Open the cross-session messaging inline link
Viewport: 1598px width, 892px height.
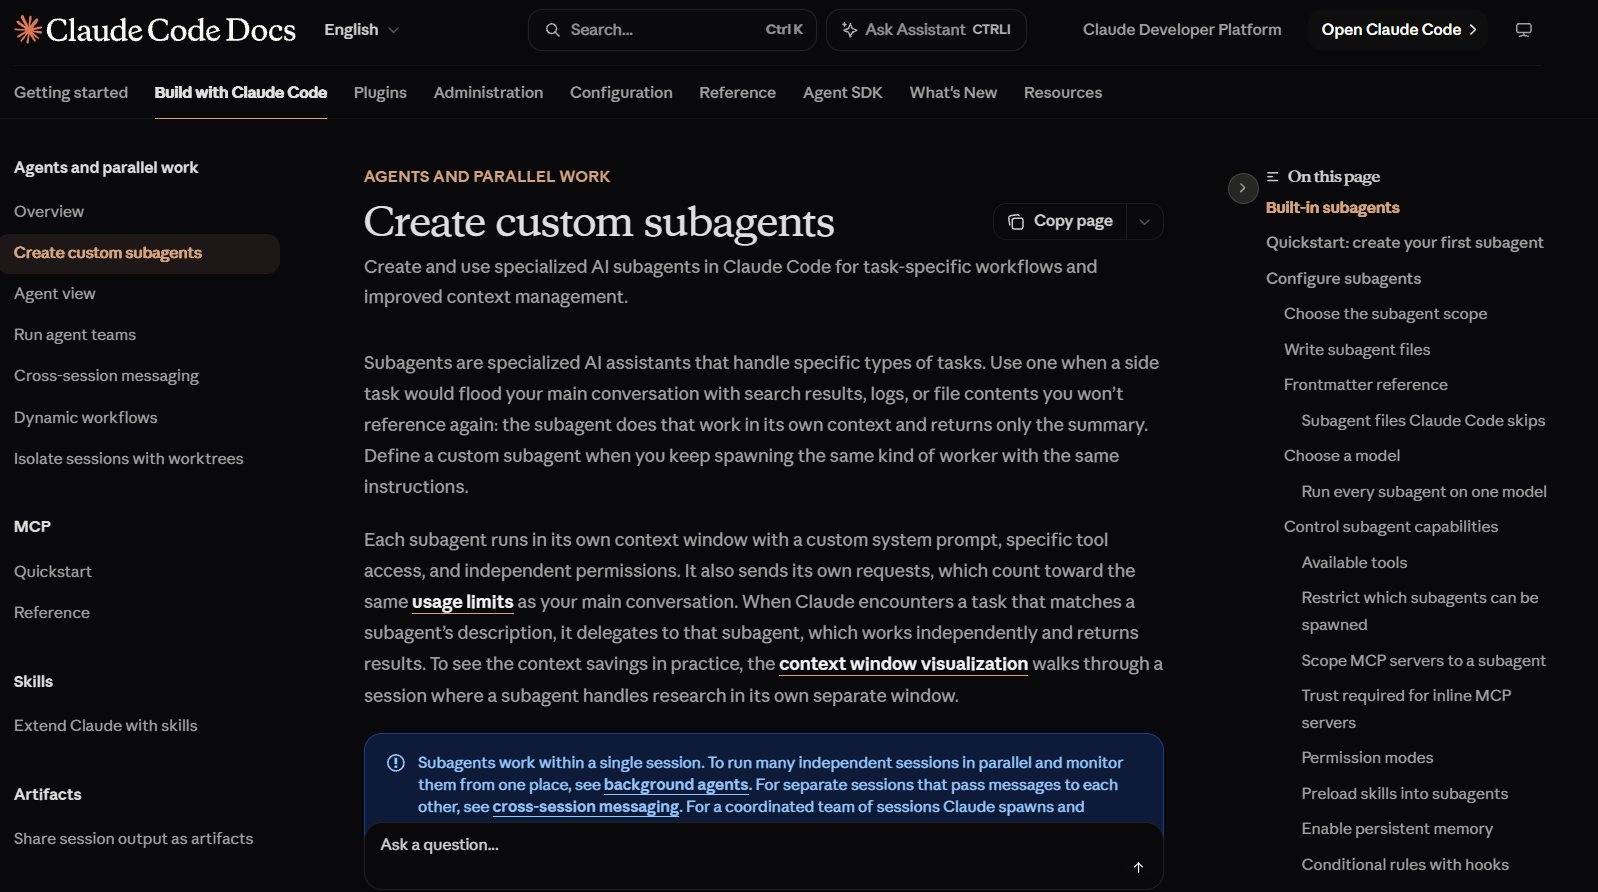(x=586, y=807)
